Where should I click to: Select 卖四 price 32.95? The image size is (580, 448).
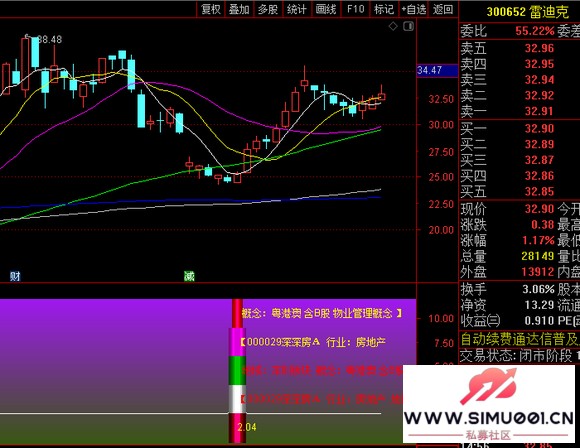point(539,64)
